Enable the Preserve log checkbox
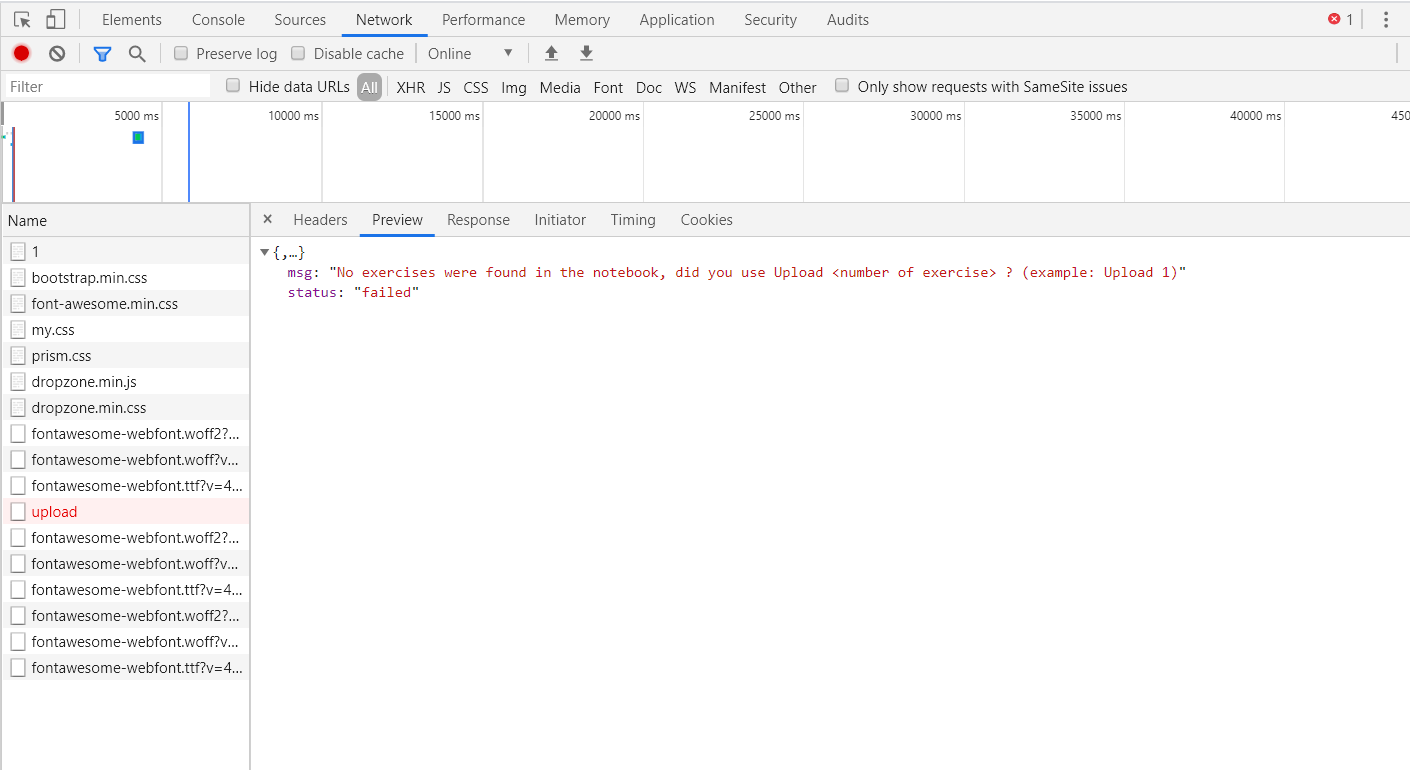Image resolution: width=1410 pixels, height=770 pixels. click(x=181, y=53)
